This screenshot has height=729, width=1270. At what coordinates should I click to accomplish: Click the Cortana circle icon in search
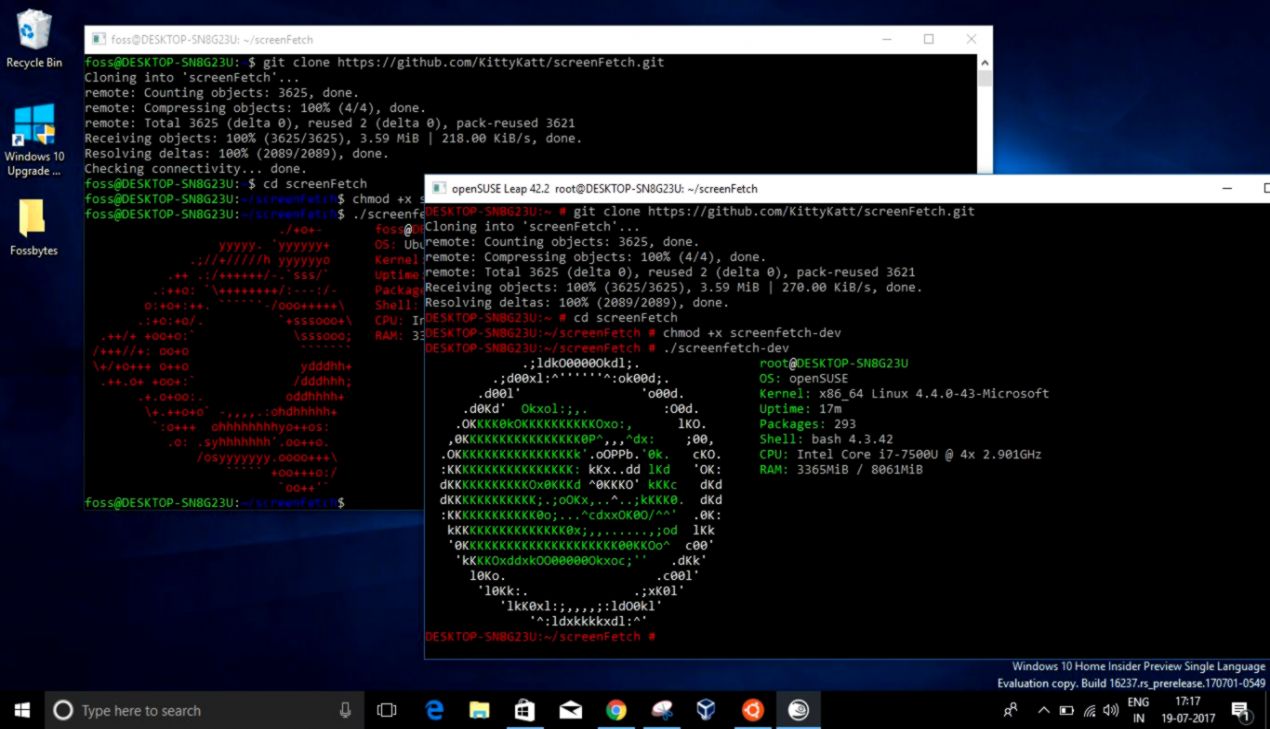coord(63,710)
